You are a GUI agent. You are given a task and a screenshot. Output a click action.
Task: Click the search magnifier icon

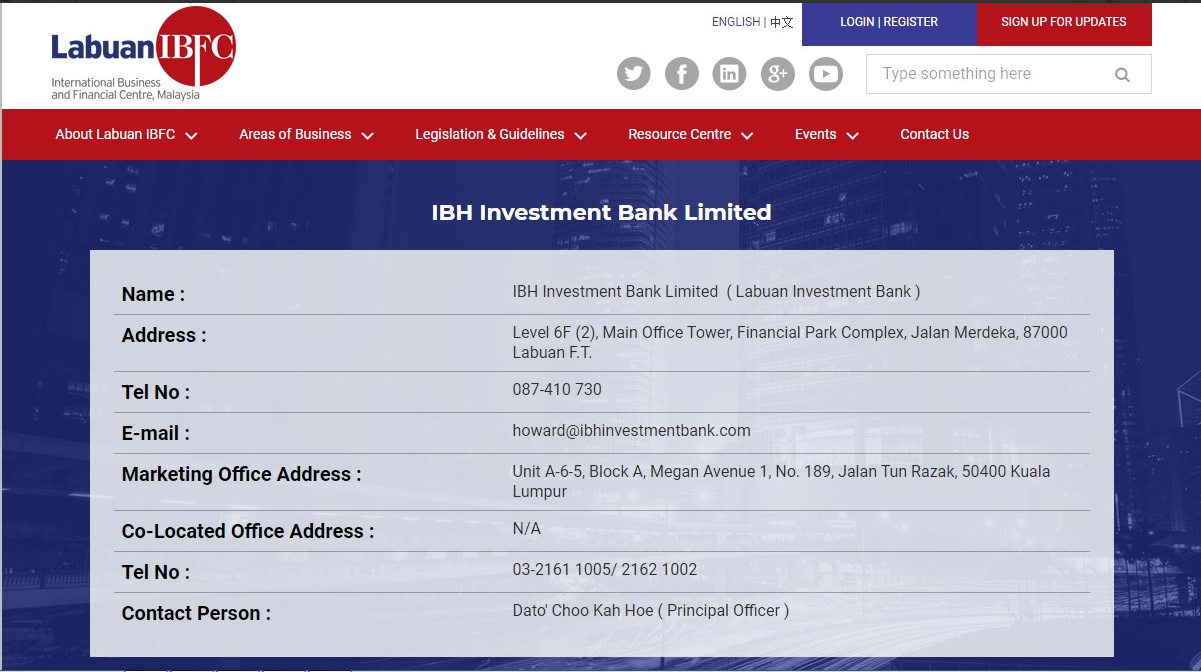point(1122,73)
